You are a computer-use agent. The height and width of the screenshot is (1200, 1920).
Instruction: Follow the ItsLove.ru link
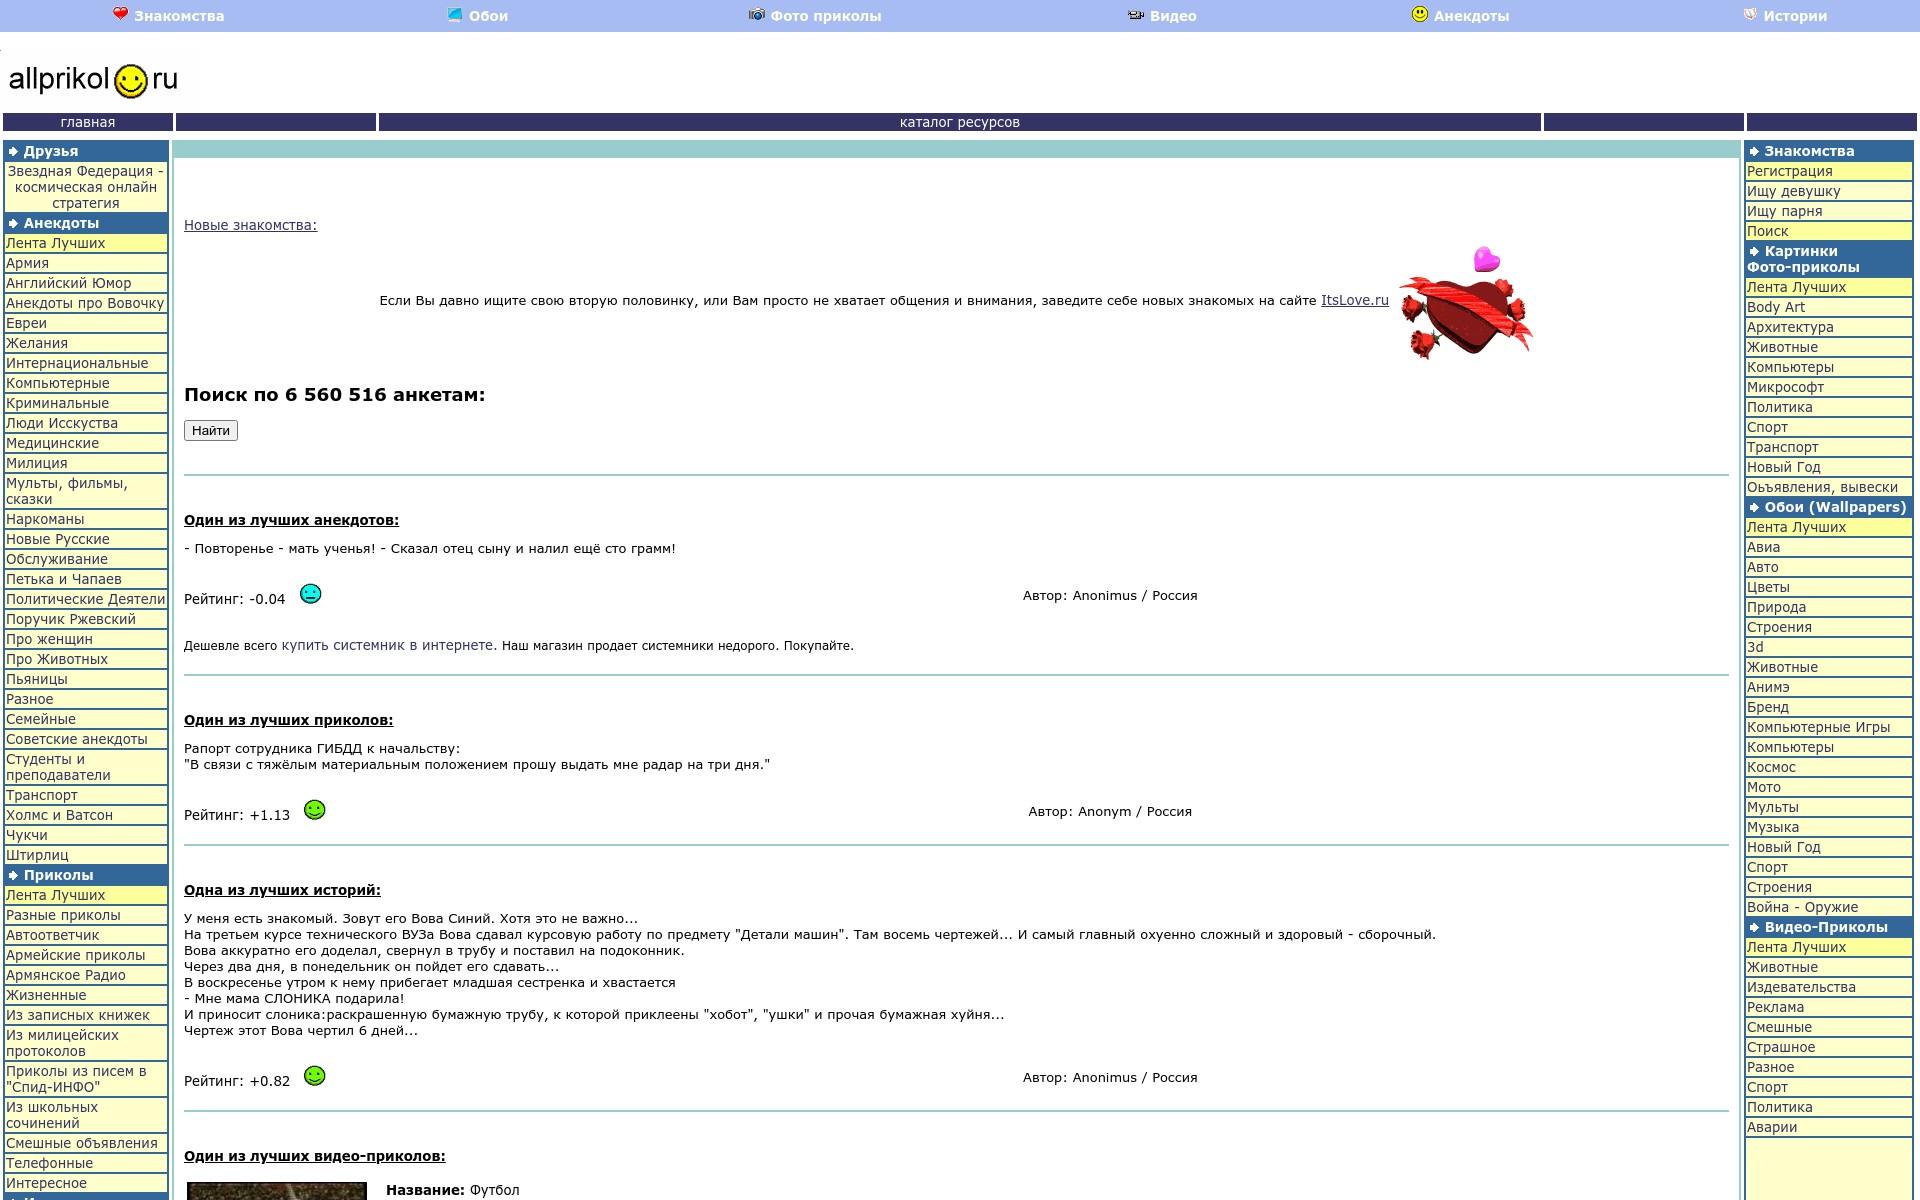(1355, 300)
